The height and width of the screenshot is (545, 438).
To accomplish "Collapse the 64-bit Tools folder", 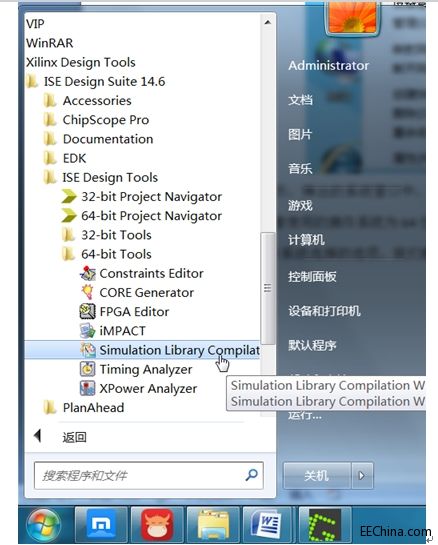I will (107, 254).
